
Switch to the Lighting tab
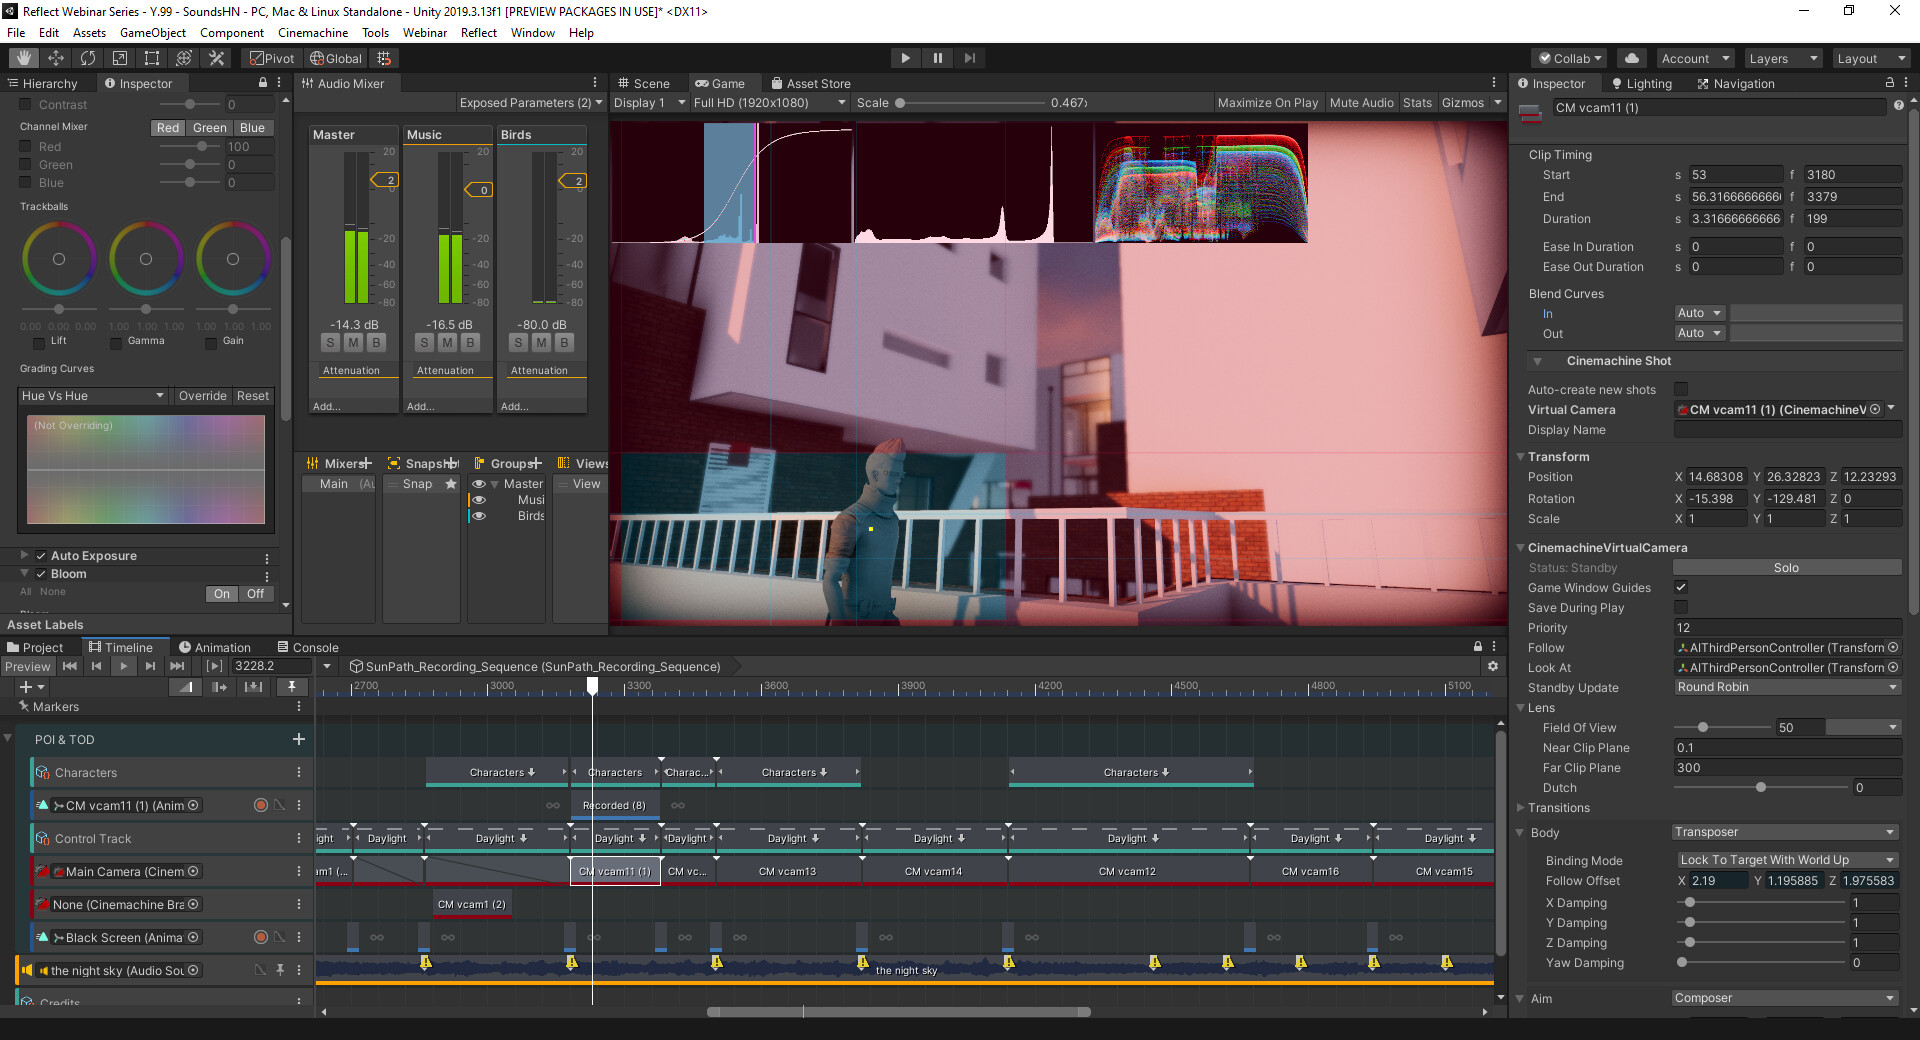[x=1641, y=83]
